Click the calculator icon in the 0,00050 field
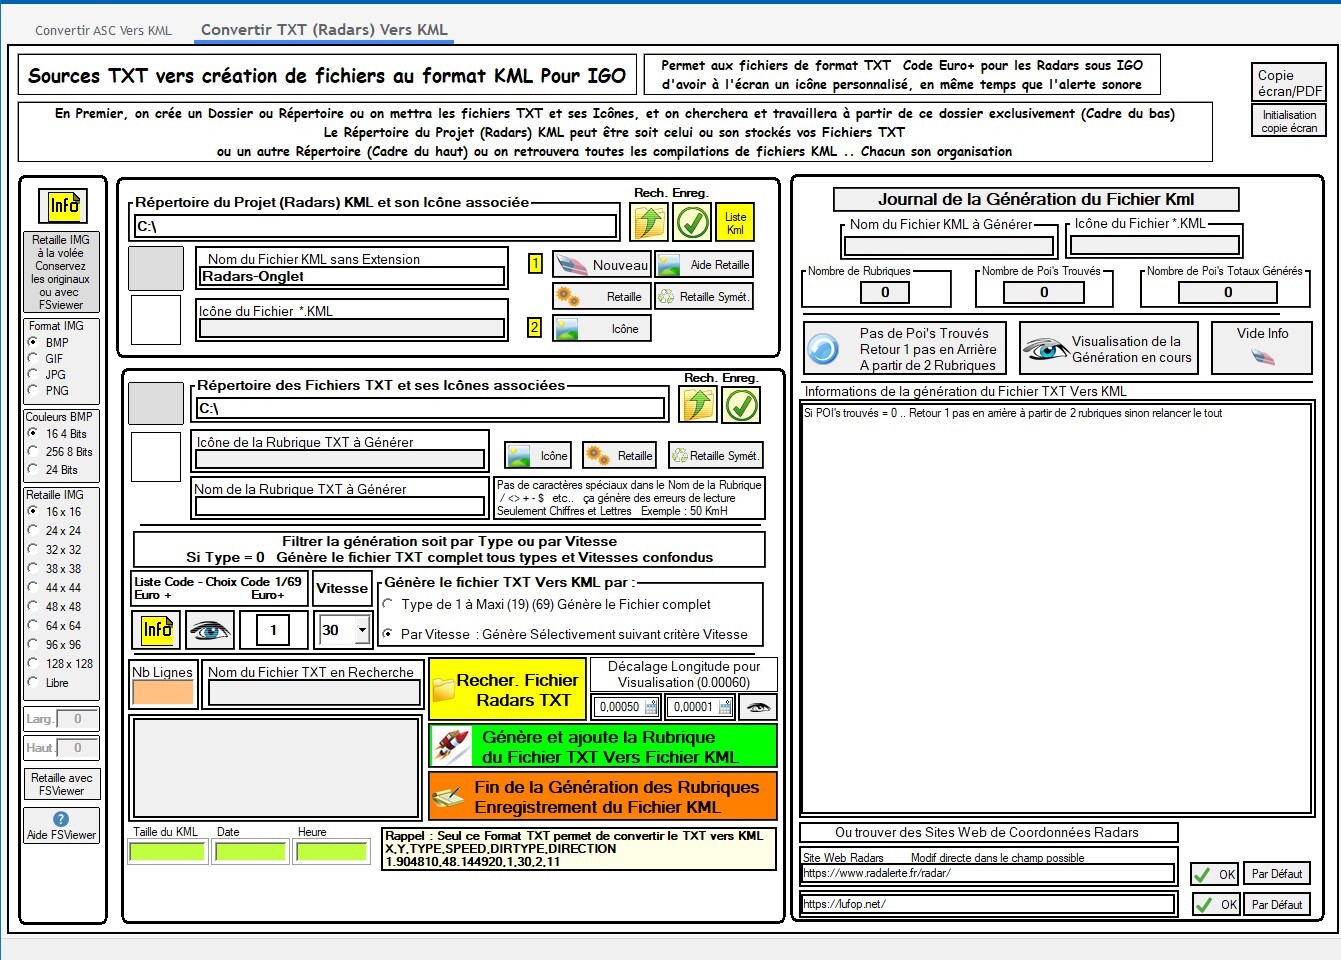The image size is (1341, 960). pyautogui.click(x=651, y=707)
